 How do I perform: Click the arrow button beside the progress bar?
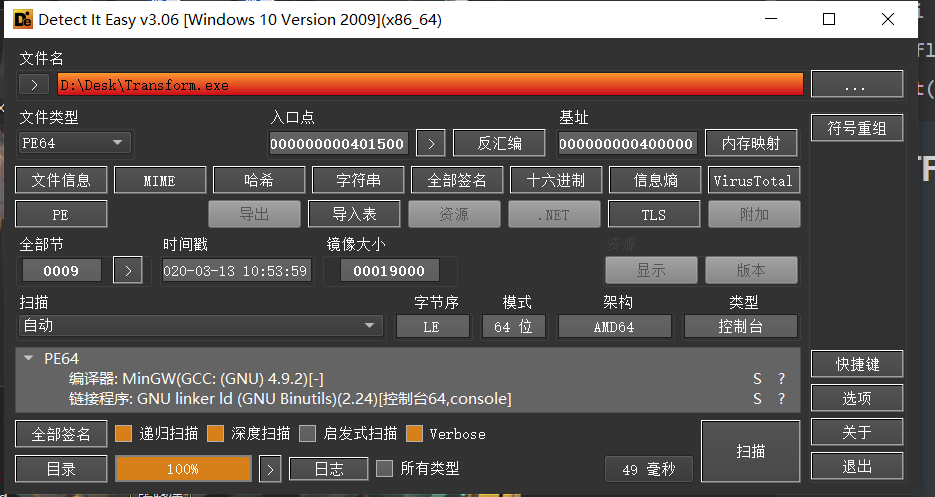click(x=270, y=468)
